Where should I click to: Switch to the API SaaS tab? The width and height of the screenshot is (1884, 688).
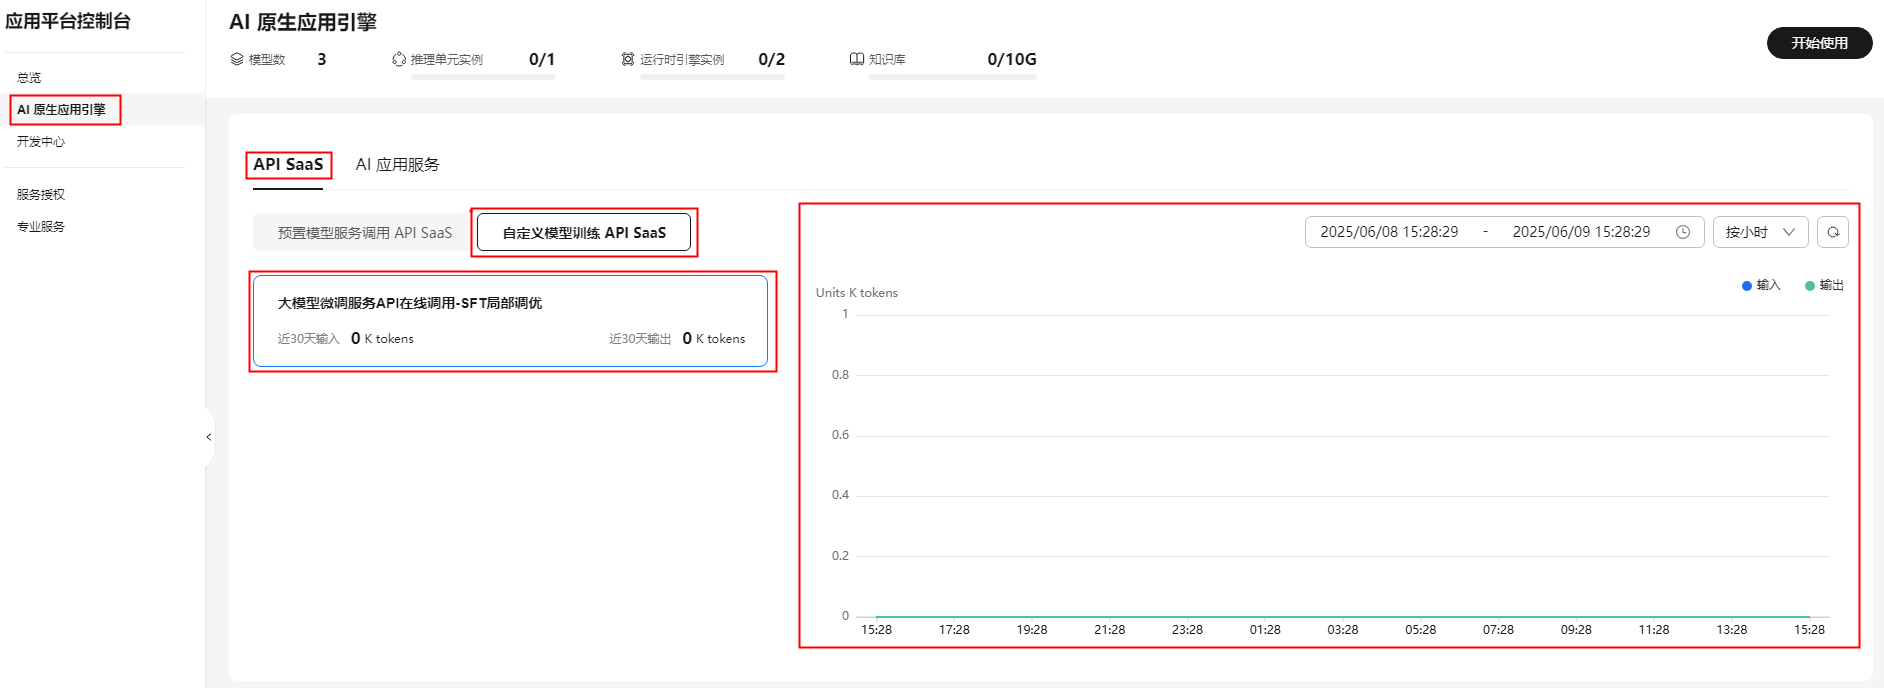click(288, 165)
